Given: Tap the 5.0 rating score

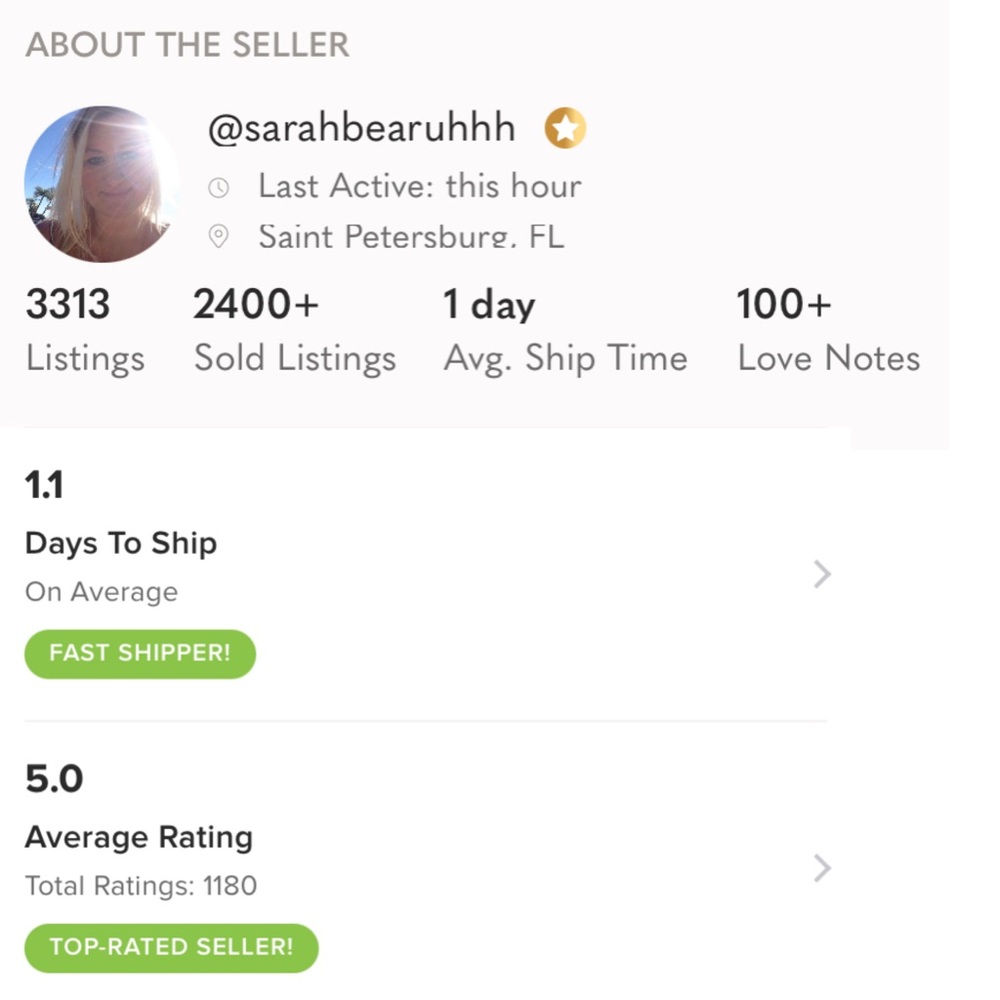Looking at the screenshot, I should (54, 779).
